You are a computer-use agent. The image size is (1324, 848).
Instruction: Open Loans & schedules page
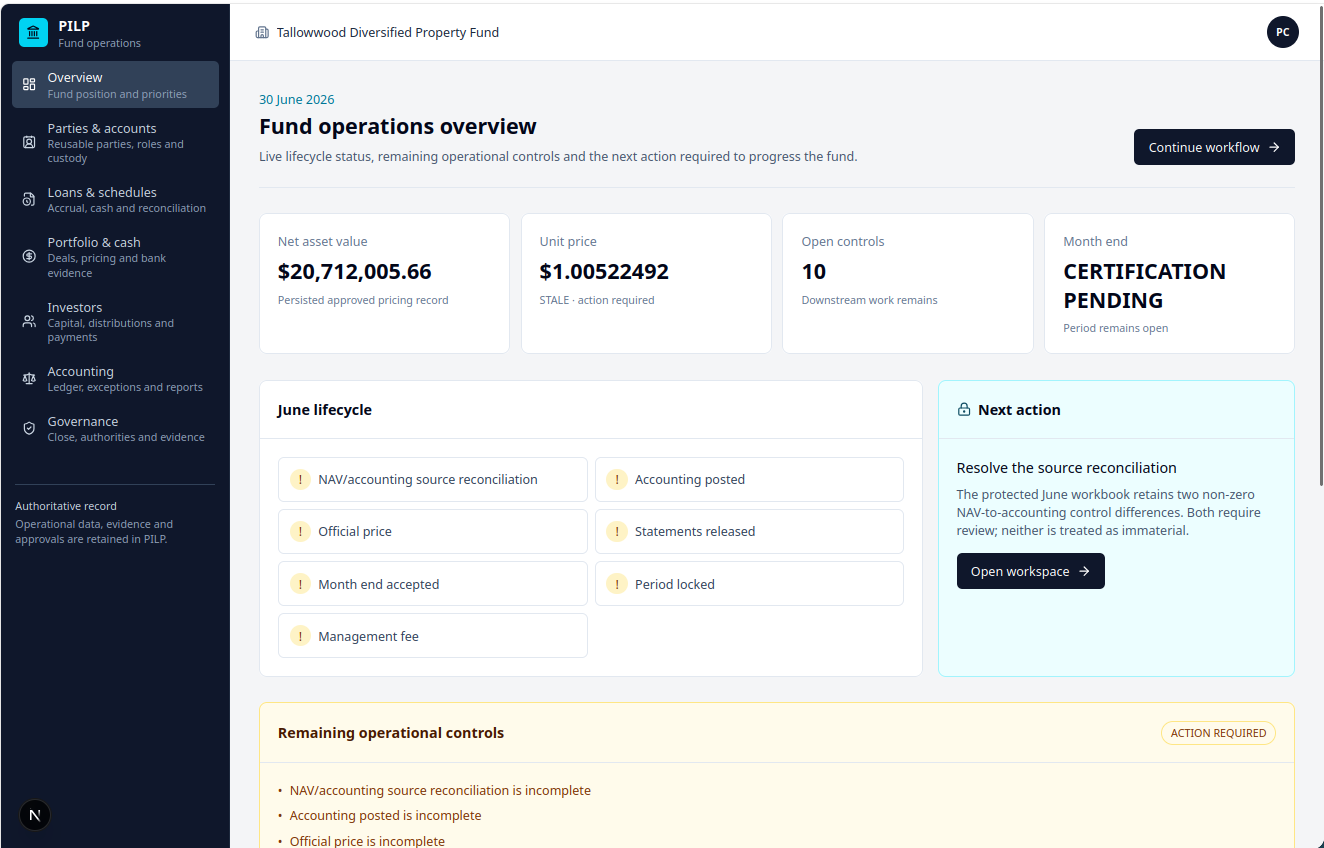pyautogui.click(x=115, y=200)
